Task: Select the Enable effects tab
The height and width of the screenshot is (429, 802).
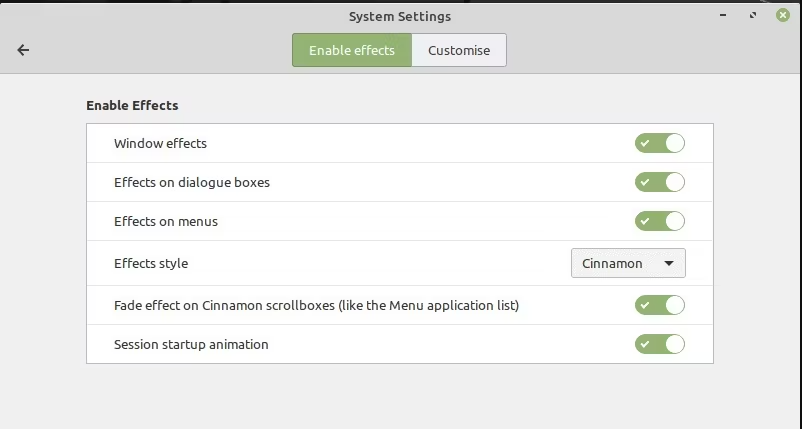Action: (x=352, y=50)
